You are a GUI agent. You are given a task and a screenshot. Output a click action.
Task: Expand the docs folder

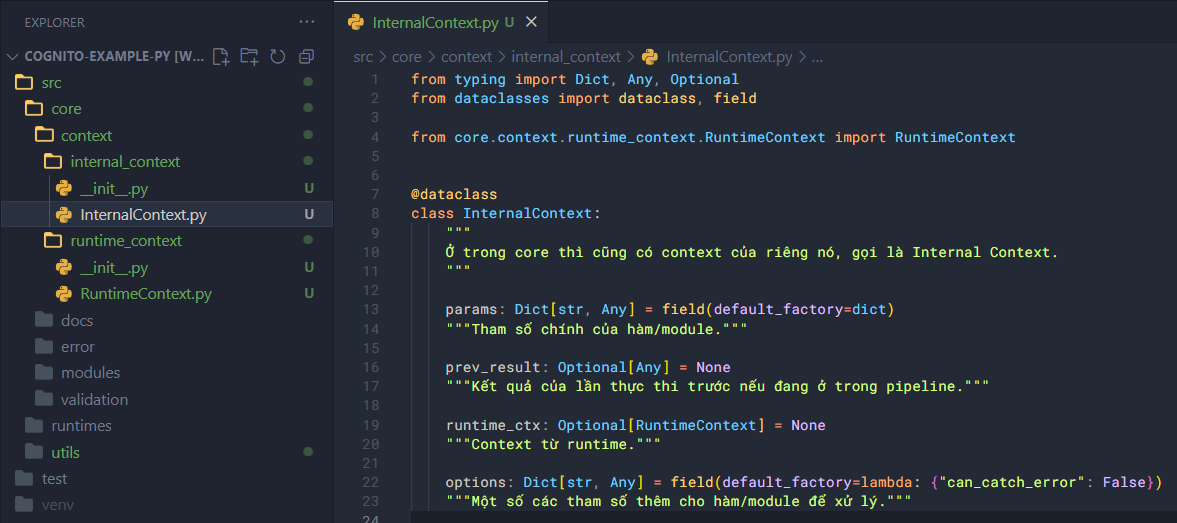coord(76,320)
